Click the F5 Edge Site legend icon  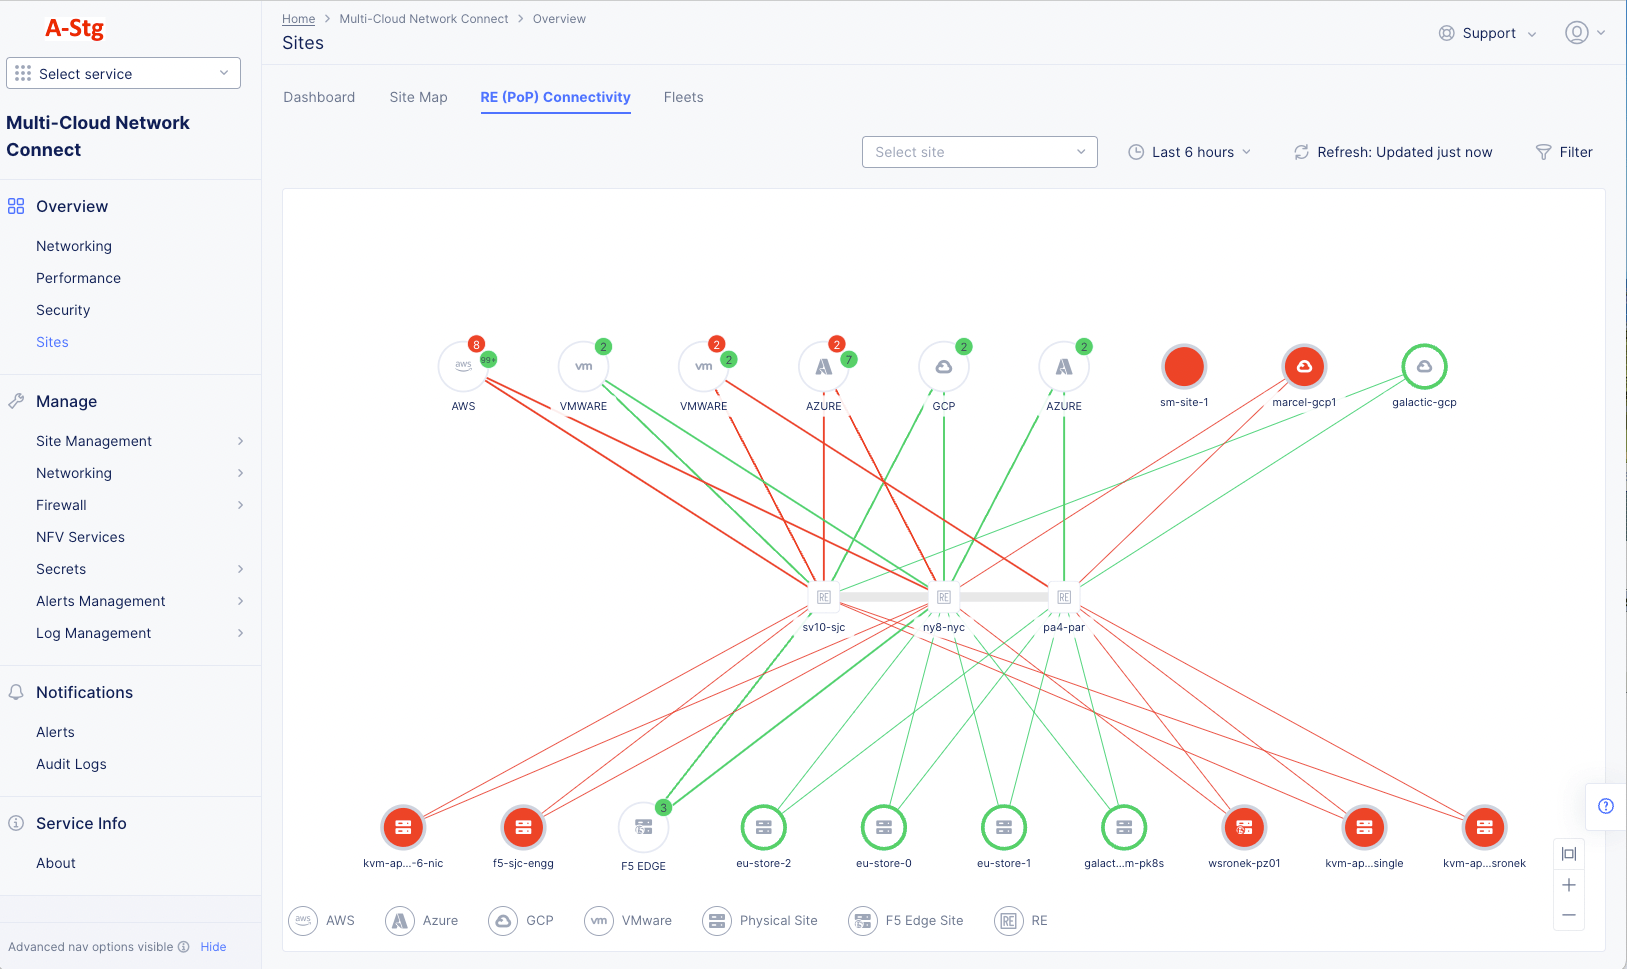(x=862, y=920)
